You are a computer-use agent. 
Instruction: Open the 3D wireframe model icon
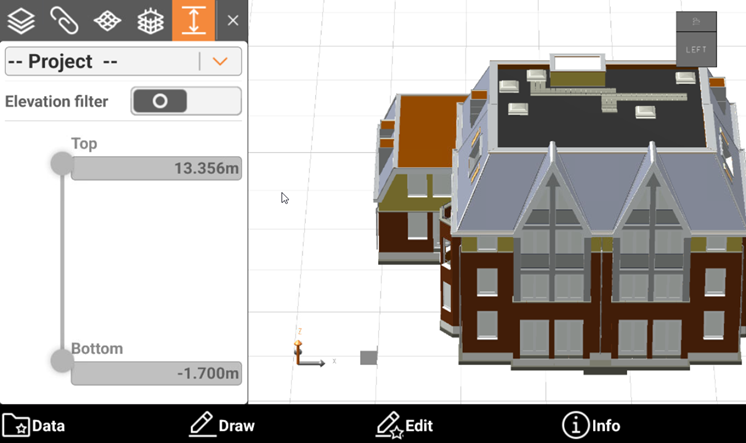coord(150,20)
